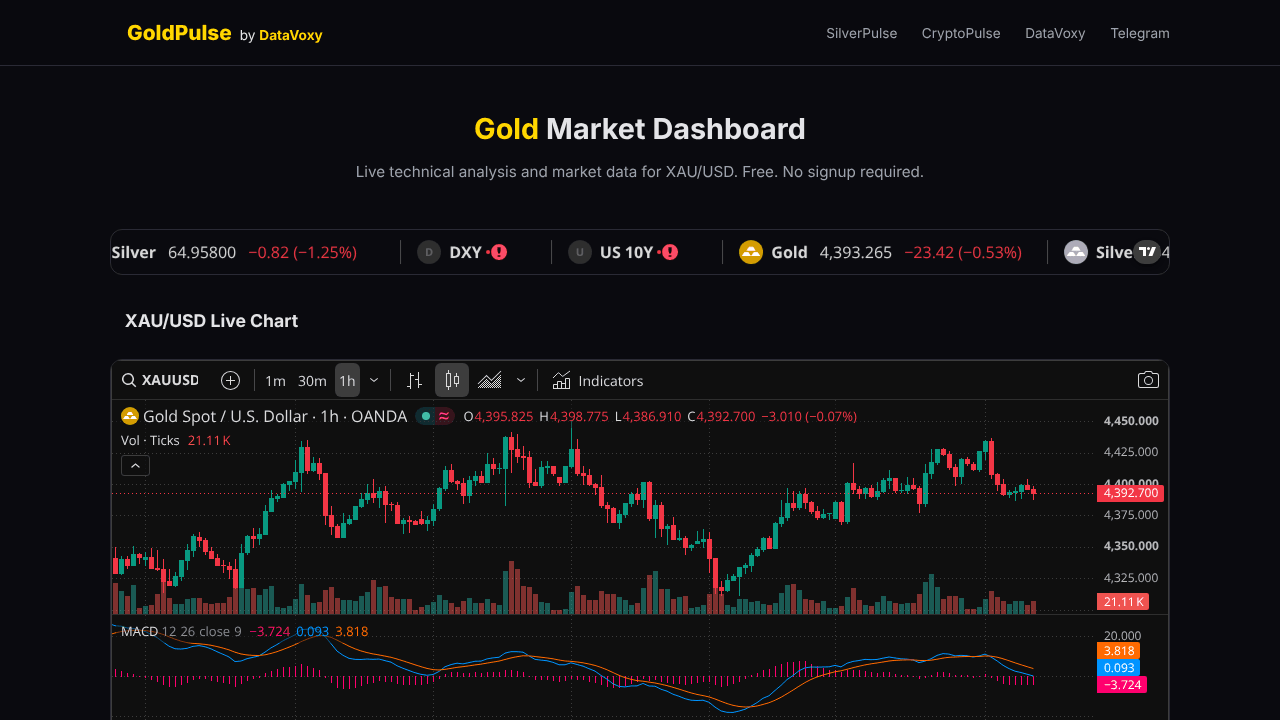Open the XAUUSD symbol search
This screenshot has height=720, width=1280.
(x=160, y=380)
